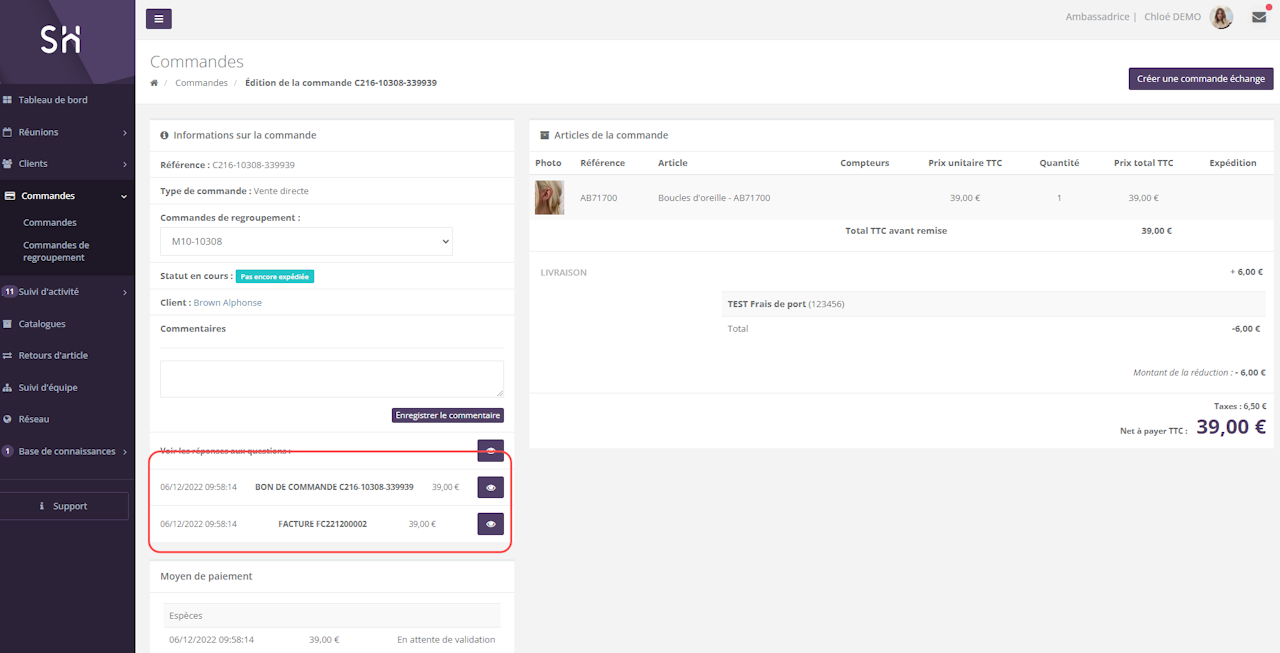Click inside the Commentaires text area
This screenshot has width=1280, height=653.
click(331, 379)
